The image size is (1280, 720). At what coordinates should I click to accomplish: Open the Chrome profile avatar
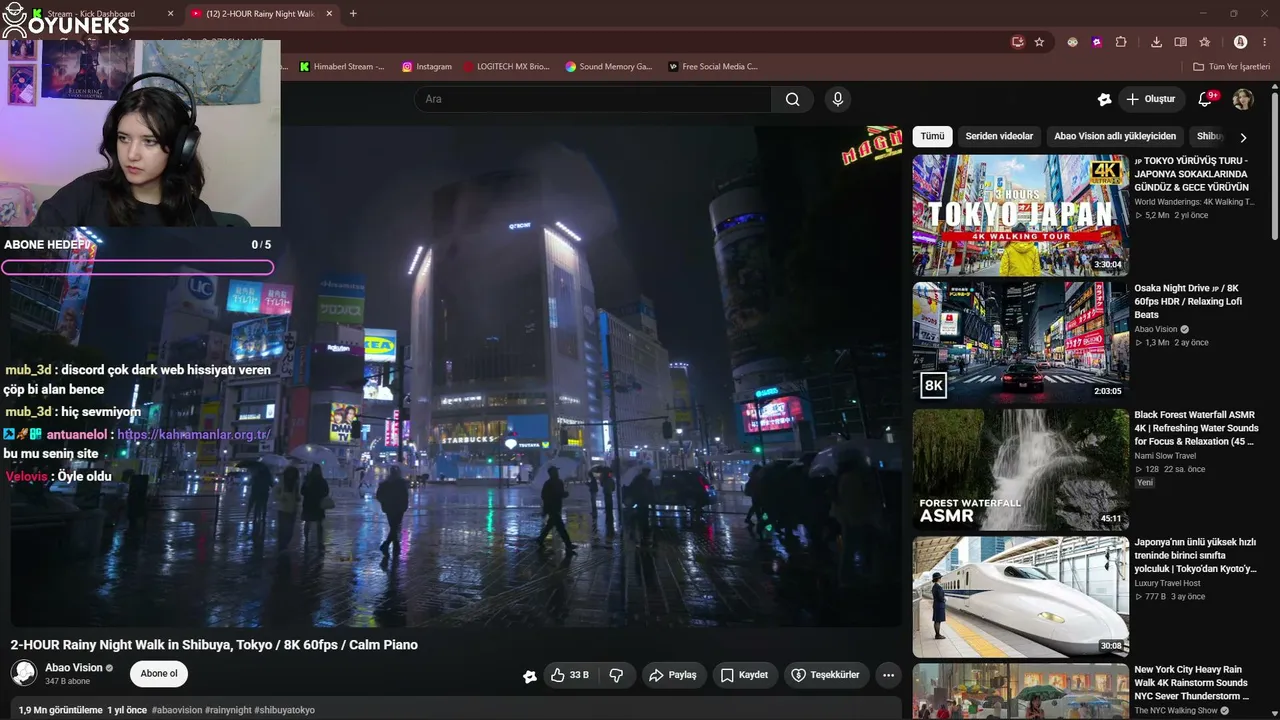point(1240,42)
